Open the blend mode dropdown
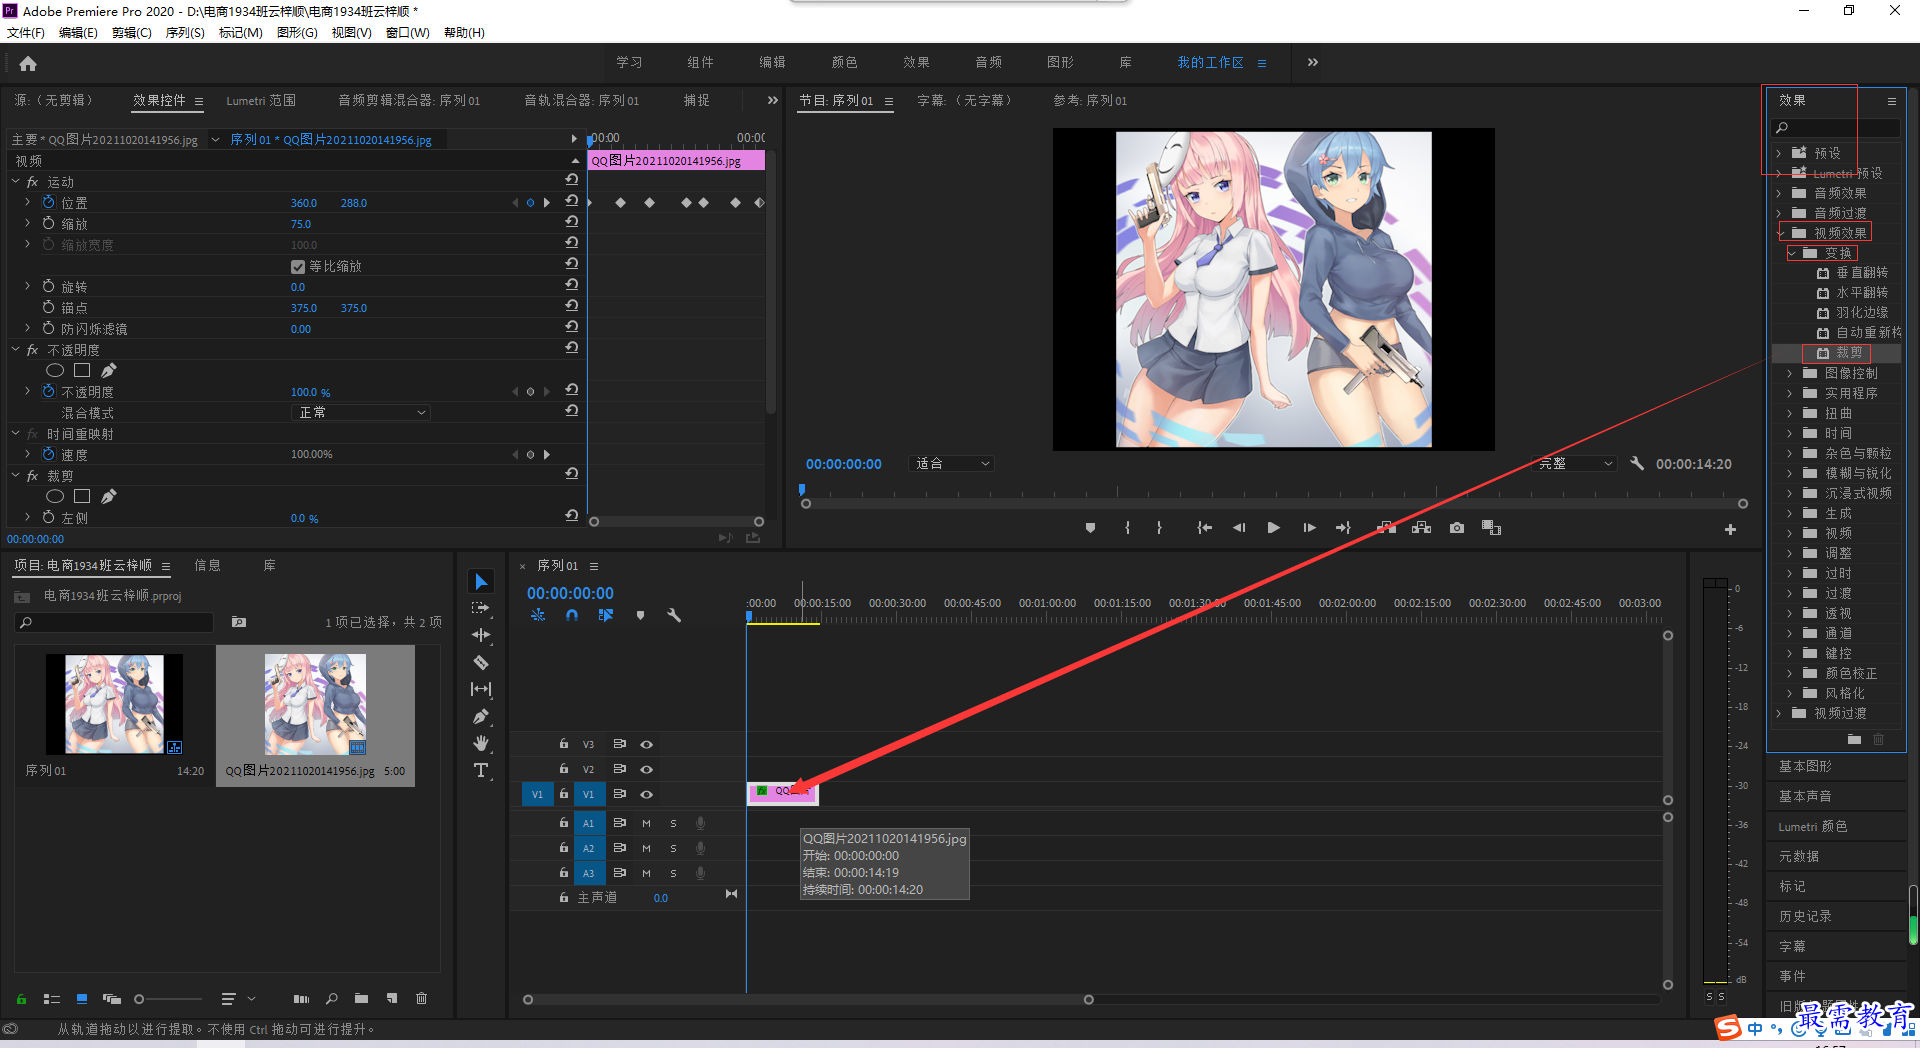Image resolution: width=1920 pixels, height=1048 pixels. [362, 412]
